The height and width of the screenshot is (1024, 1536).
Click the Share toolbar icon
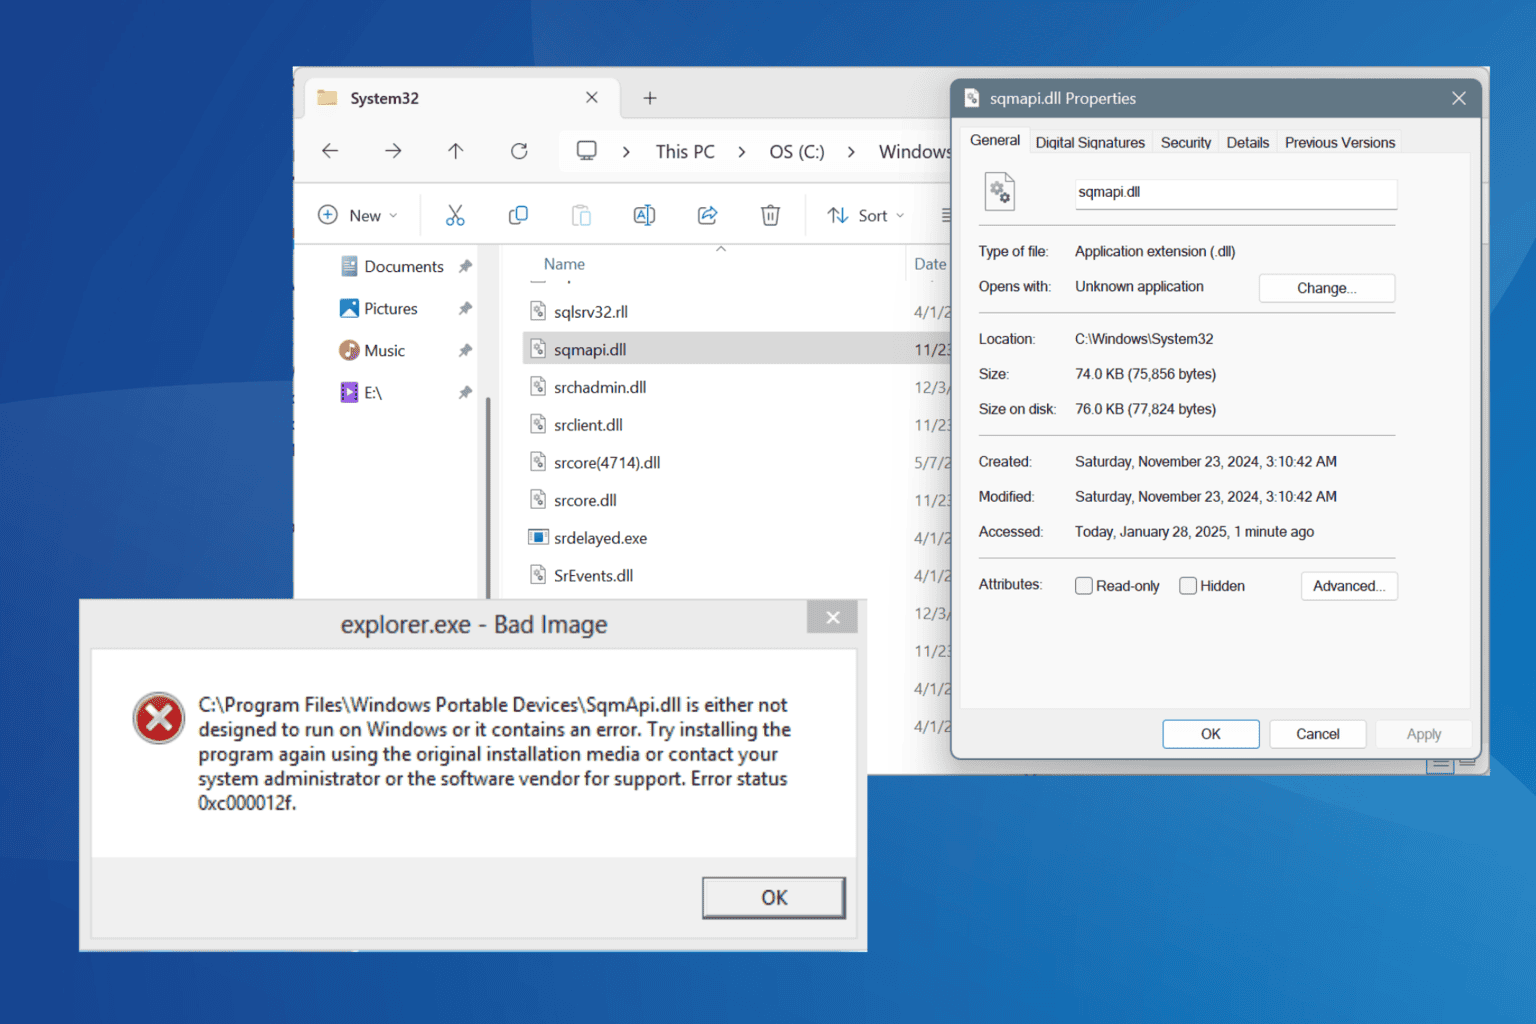click(x=707, y=215)
